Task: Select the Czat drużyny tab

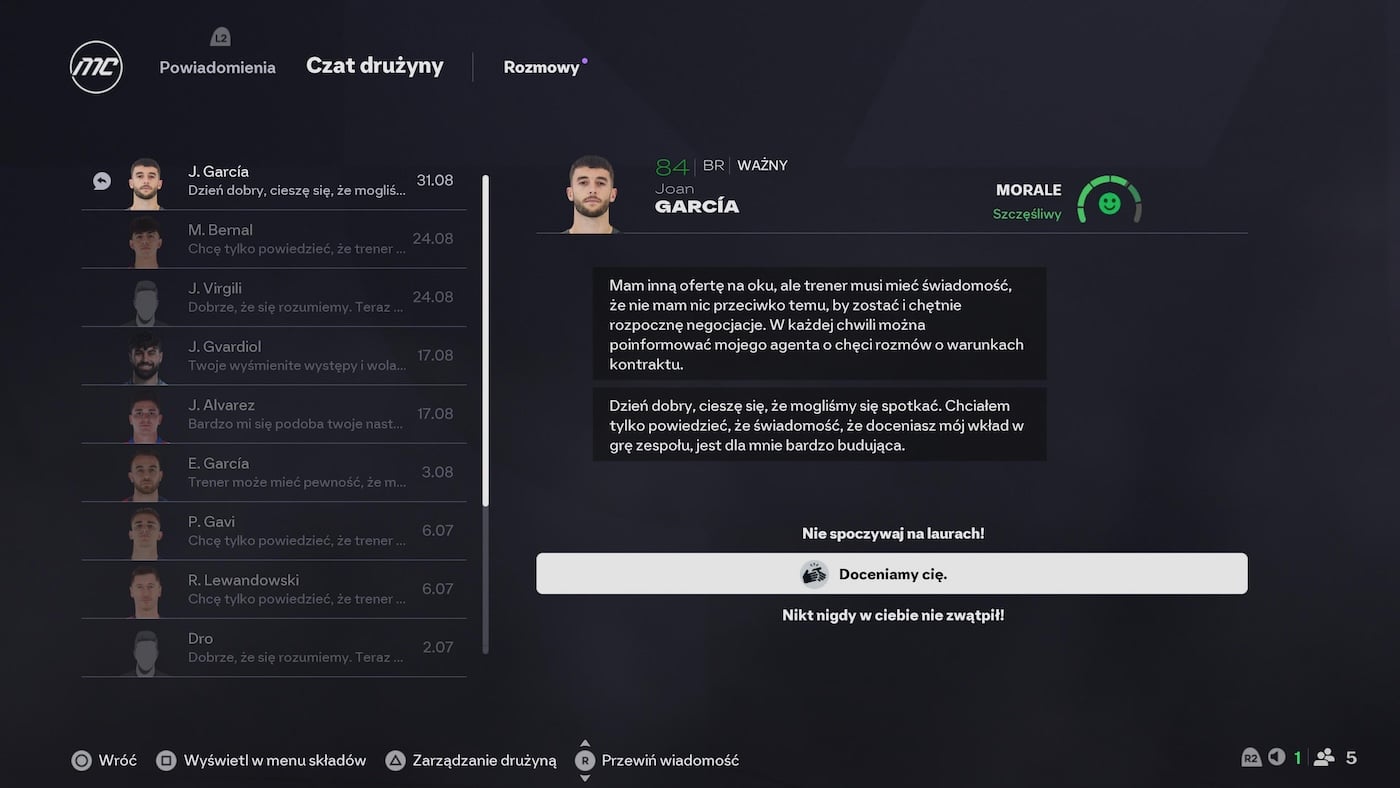Action: click(374, 66)
